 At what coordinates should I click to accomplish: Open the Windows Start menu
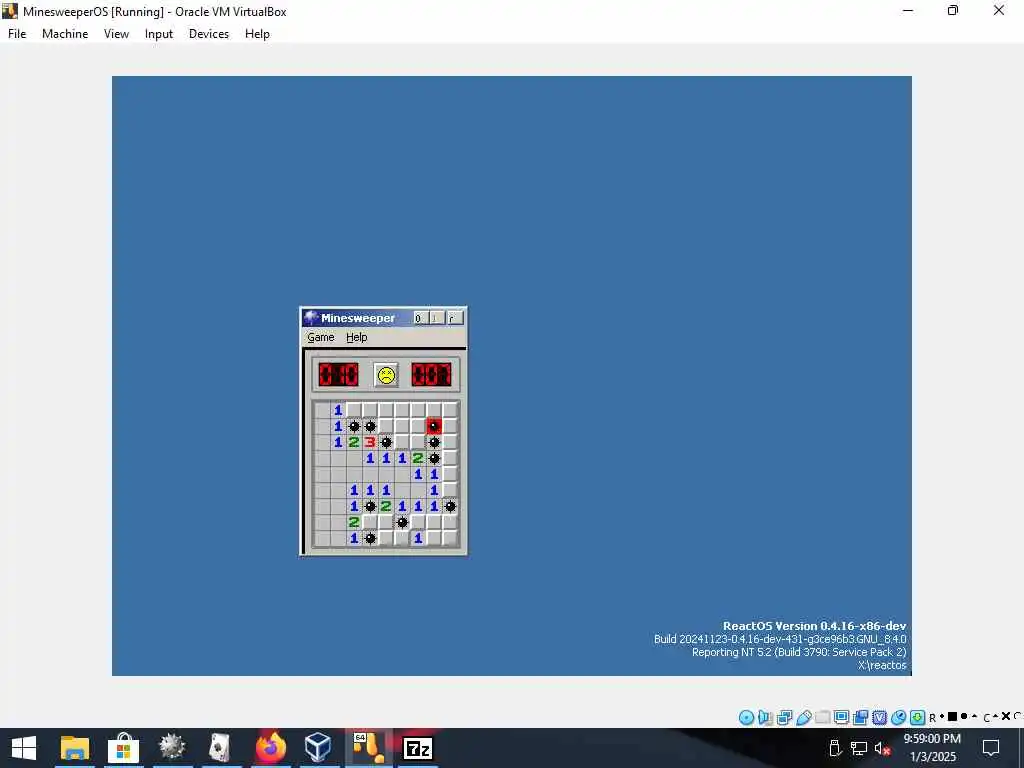[24, 748]
